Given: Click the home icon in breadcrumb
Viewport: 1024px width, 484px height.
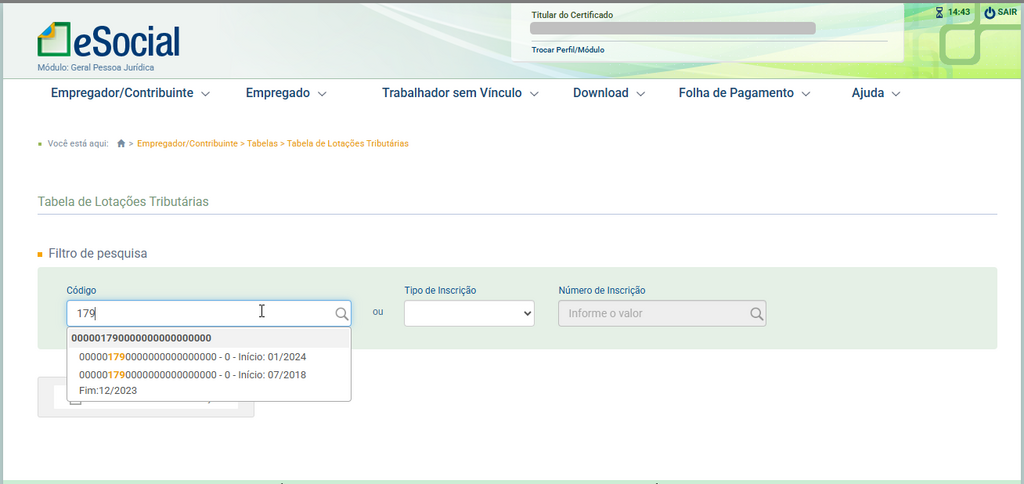Looking at the screenshot, I should tap(121, 144).
